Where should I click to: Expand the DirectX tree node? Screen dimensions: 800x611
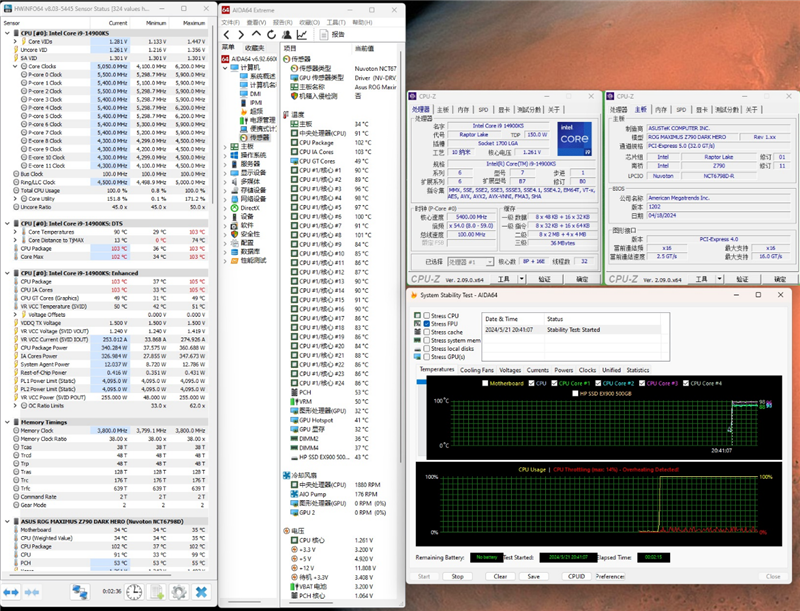pyautogui.click(x=226, y=206)
